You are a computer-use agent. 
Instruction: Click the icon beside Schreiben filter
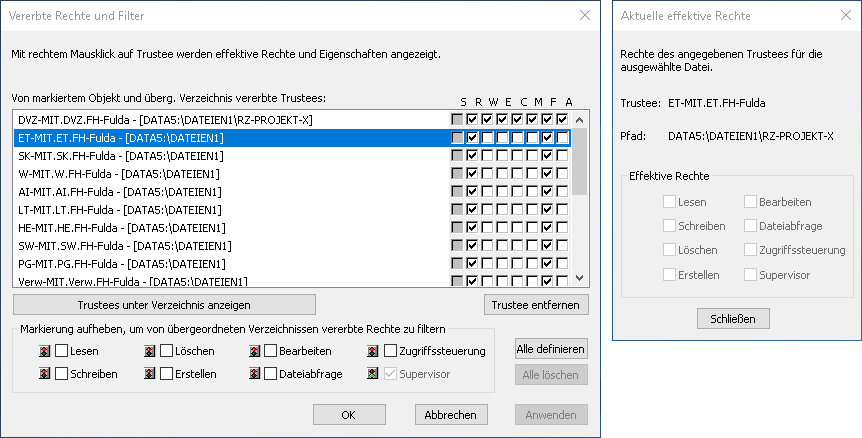(44, 374)
